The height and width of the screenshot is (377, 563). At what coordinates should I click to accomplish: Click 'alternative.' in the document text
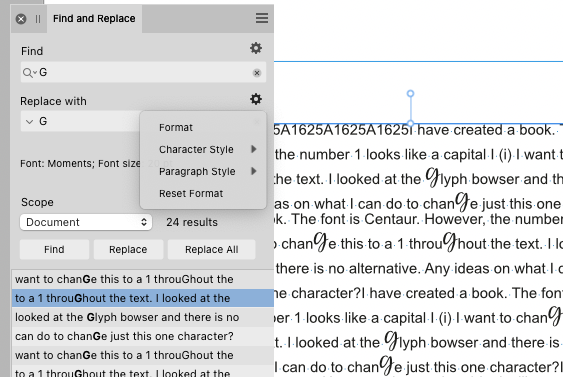(x=385, y=269)
